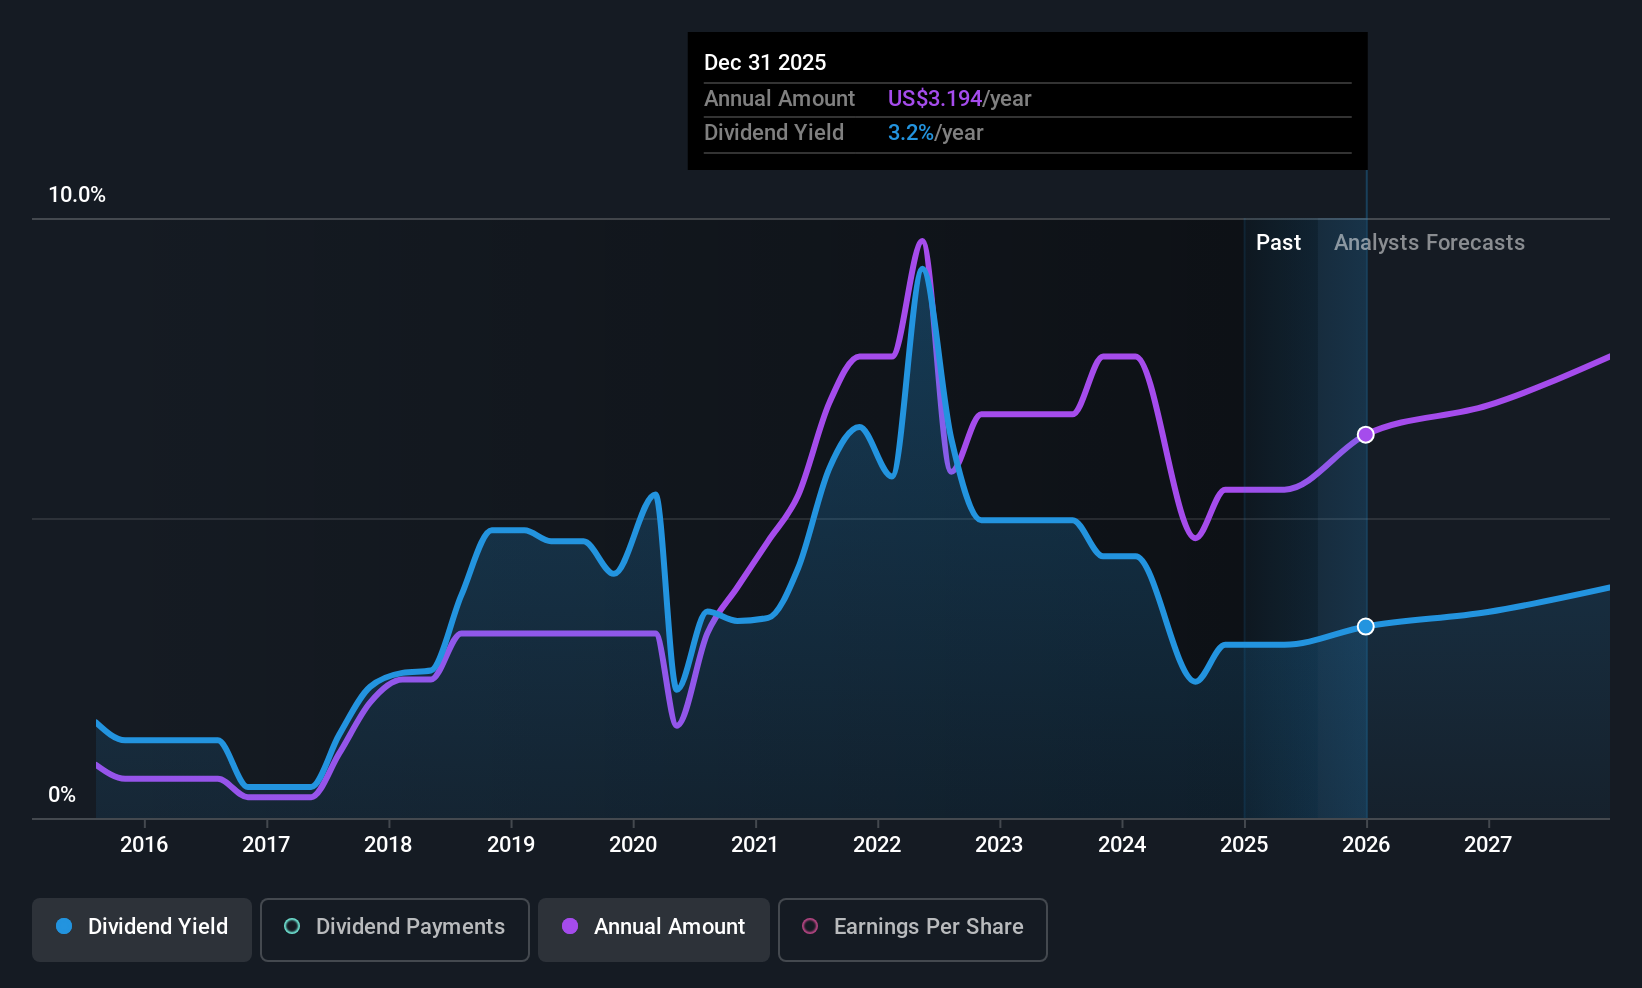This screenshot has width=1642, height=988.
Task: Toggle the Annual Amount series
Action: click(x=654, y=929)
